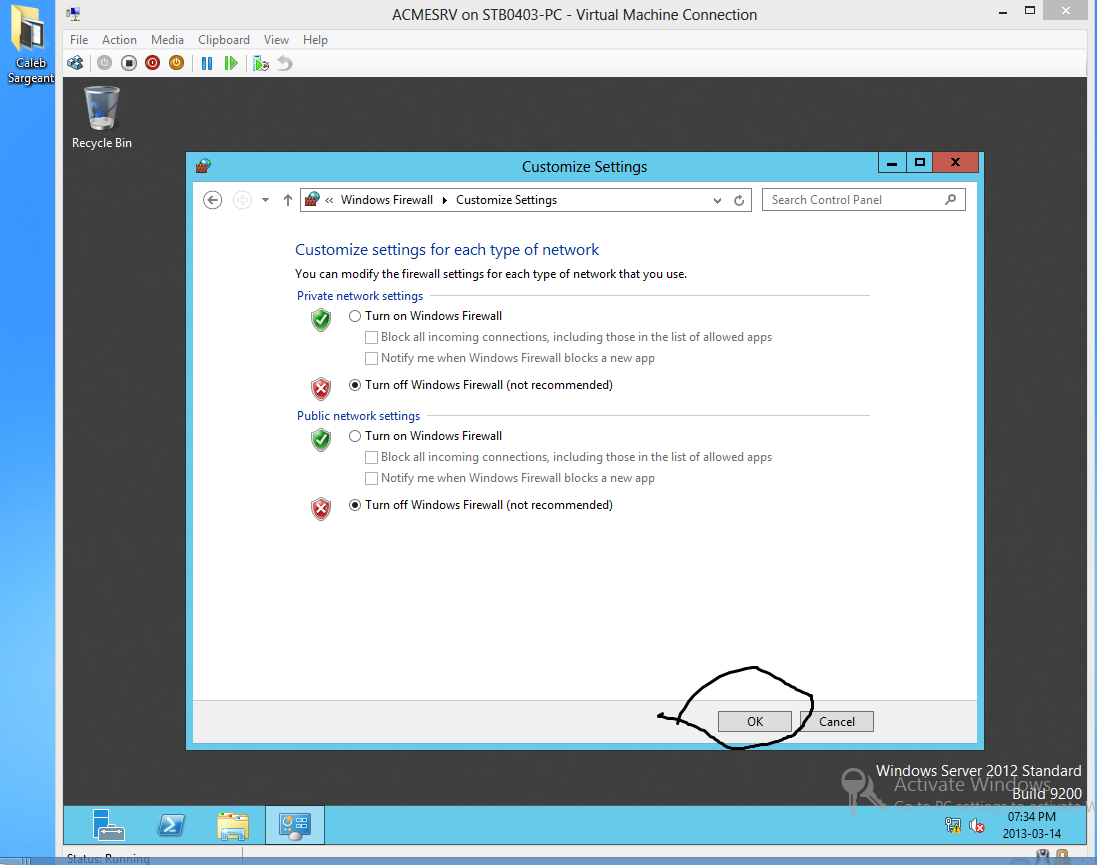
Task: Click the back arrow in Customize Settings
Action: coord(213,200)
